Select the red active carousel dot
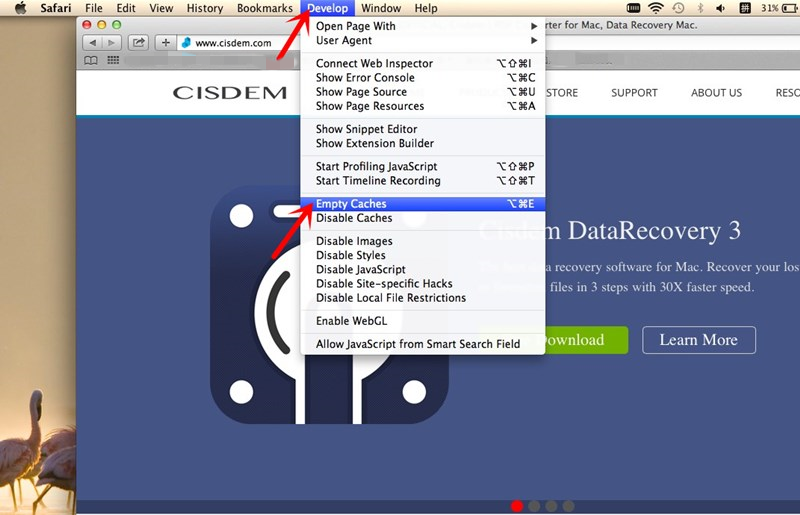 tap(517, 506)
